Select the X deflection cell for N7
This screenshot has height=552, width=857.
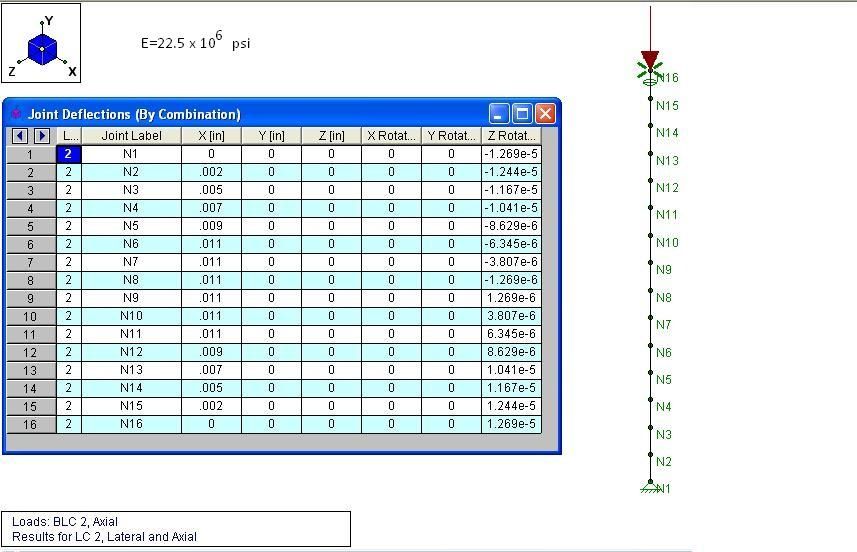tap(211, 262)
